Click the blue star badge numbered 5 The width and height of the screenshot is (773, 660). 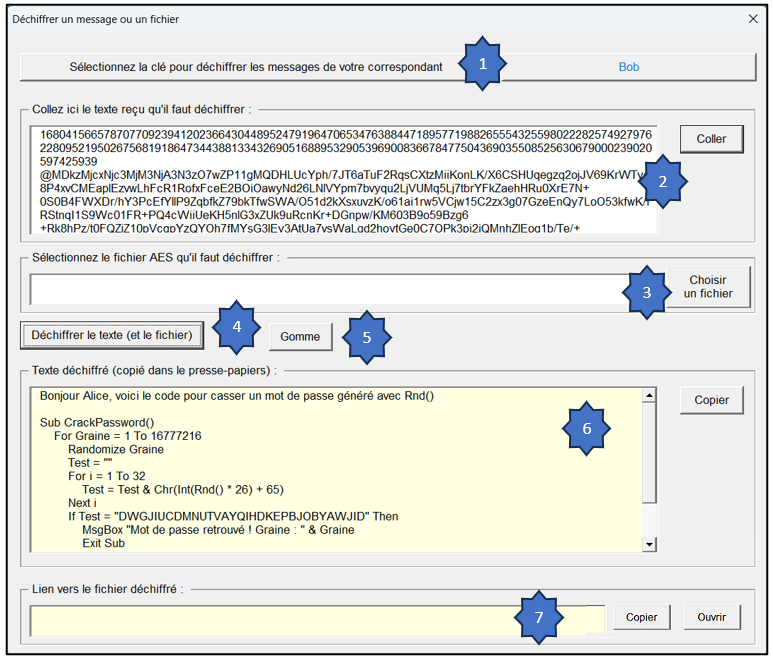[366, 337]
